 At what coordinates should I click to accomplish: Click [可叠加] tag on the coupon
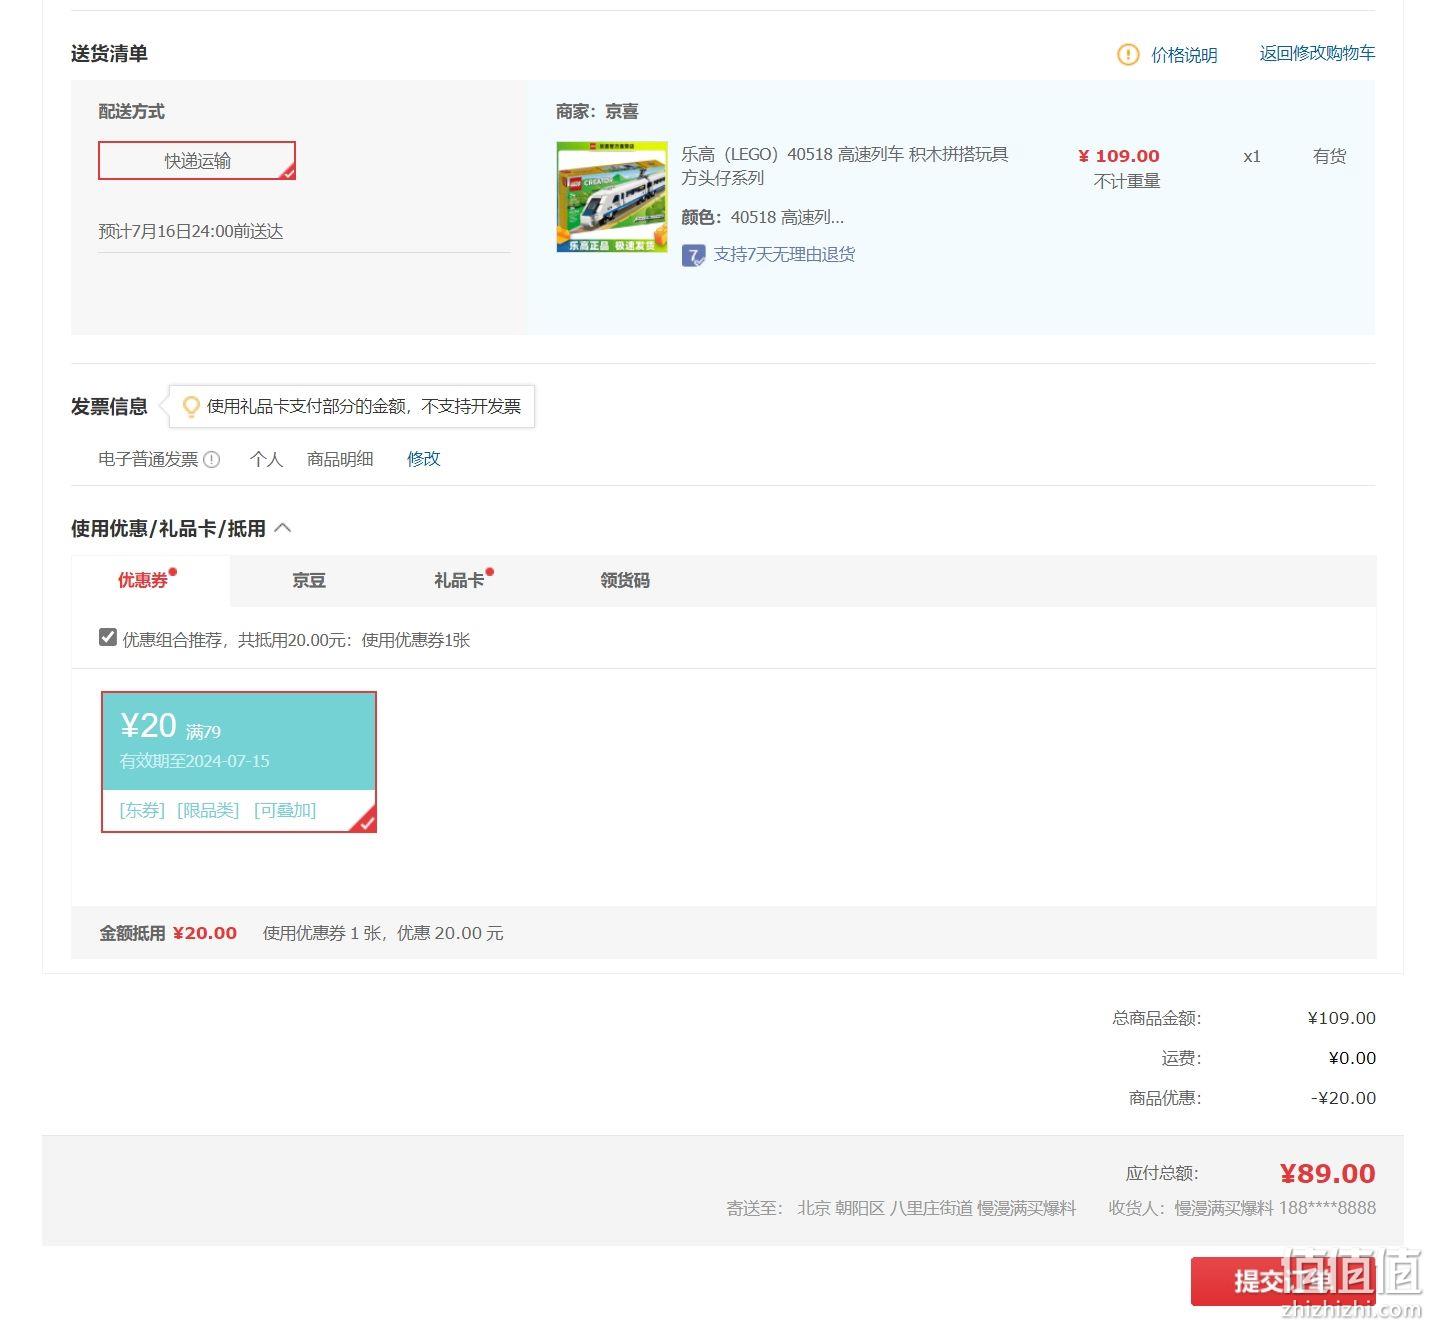pos(285,810)
